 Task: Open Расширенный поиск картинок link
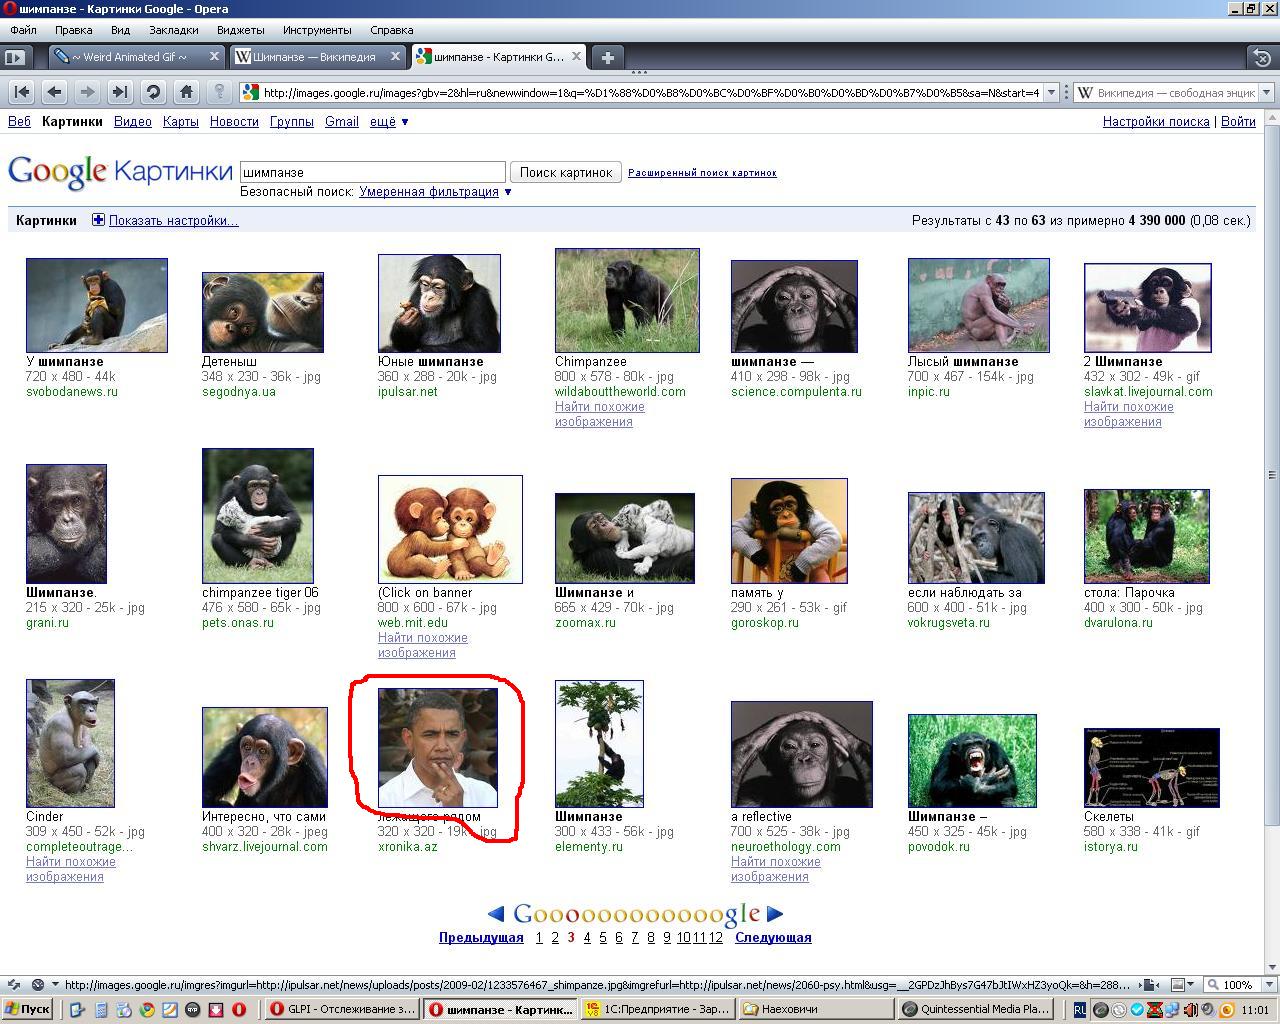pyautogui.click(x=702, y=173)
